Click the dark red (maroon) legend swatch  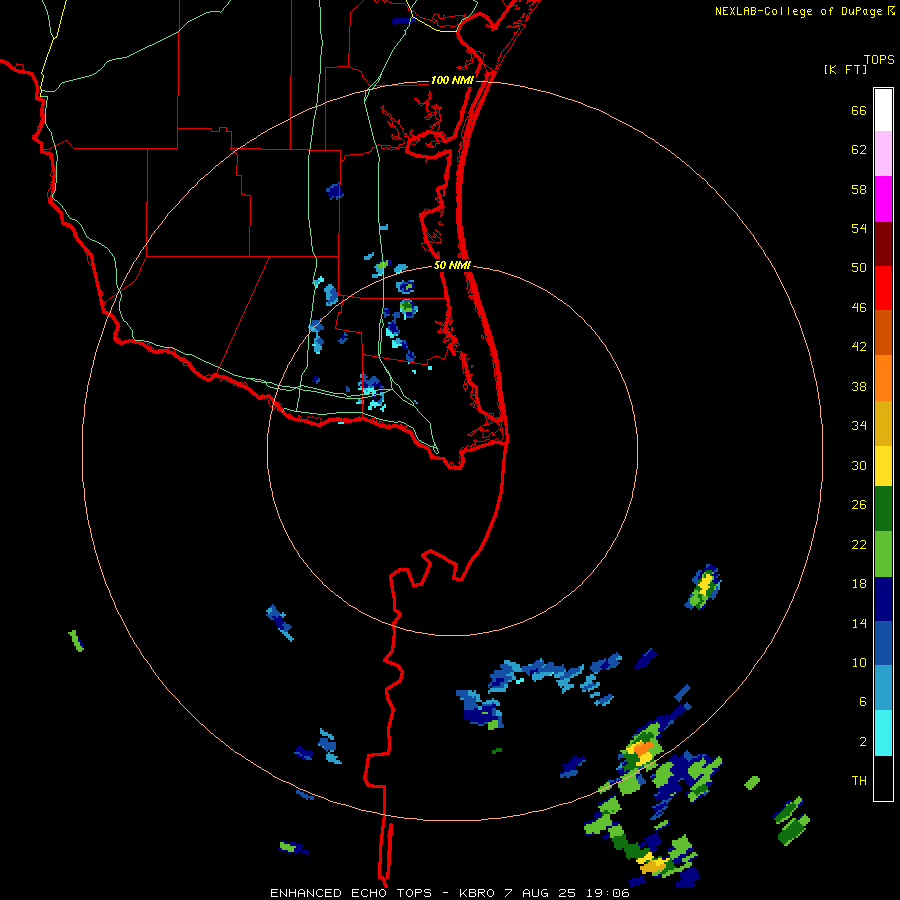coord(883,243)
